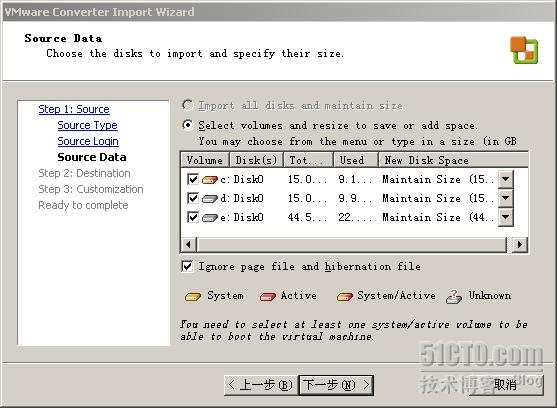Click the Source Data step label in sidebar
Image resolution: width=557 pixels, height=408 pixels.
click(92, 157)
